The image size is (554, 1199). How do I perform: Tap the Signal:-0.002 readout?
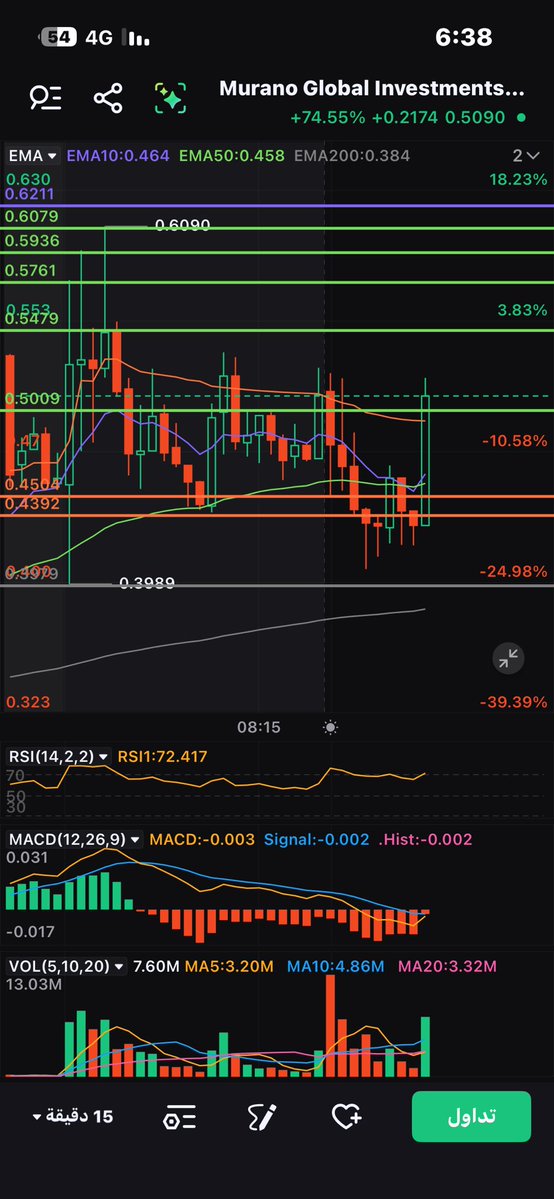pyautogui.click(x=317, y=839)
